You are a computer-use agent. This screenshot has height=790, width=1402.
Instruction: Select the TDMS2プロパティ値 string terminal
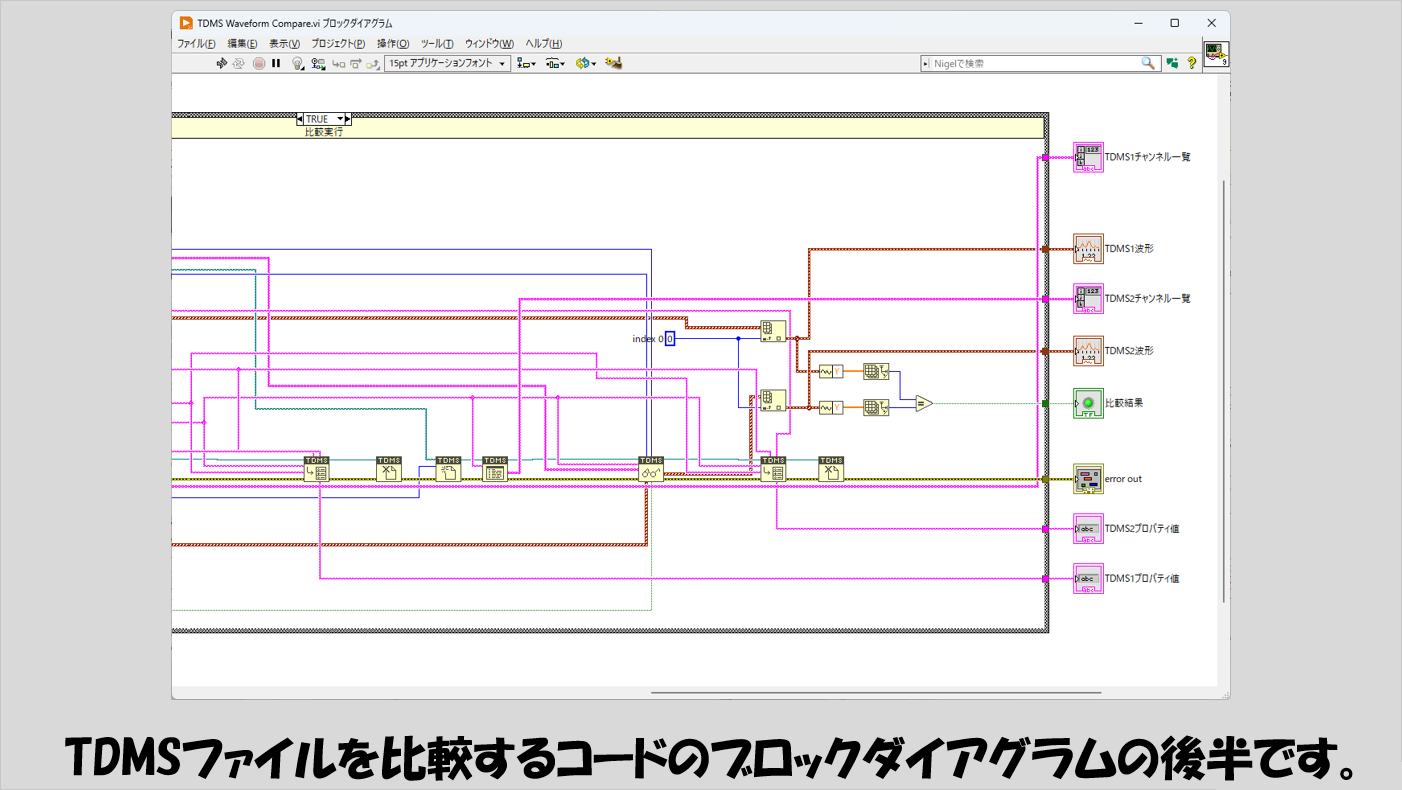[x=1088, y=528]
